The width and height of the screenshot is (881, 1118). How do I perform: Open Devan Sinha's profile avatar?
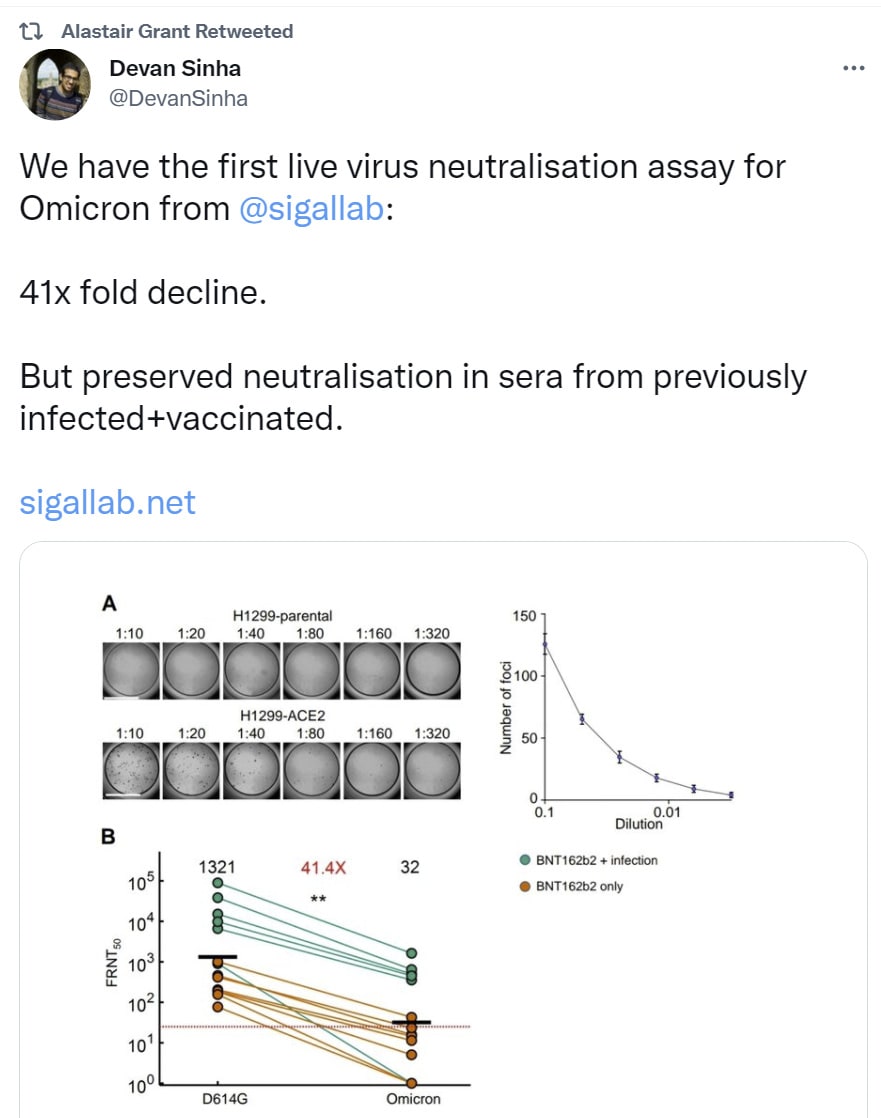(55, 84)
